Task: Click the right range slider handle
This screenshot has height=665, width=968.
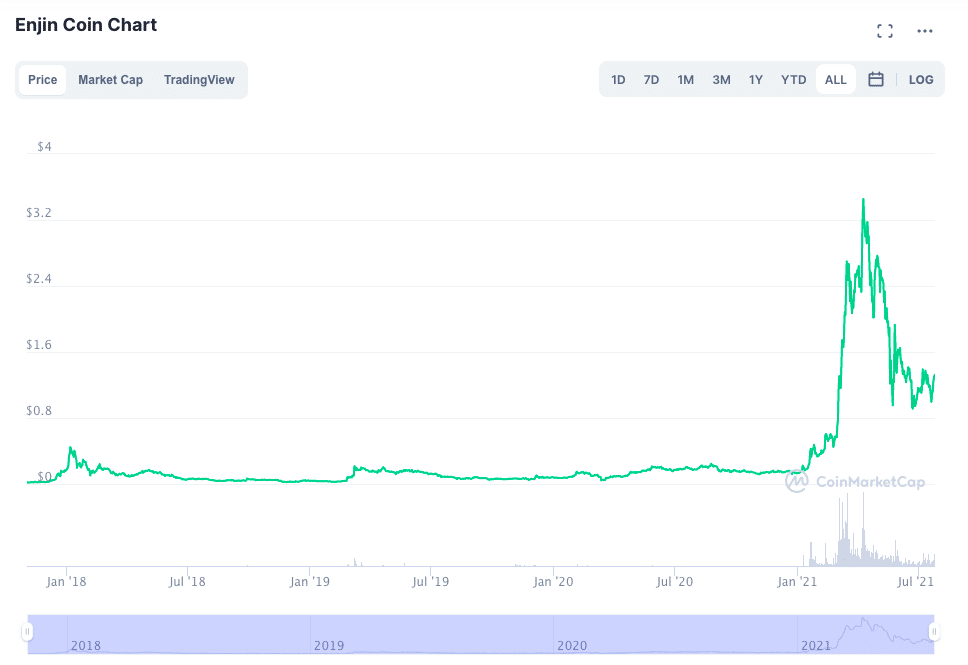Action: [934, 632]
